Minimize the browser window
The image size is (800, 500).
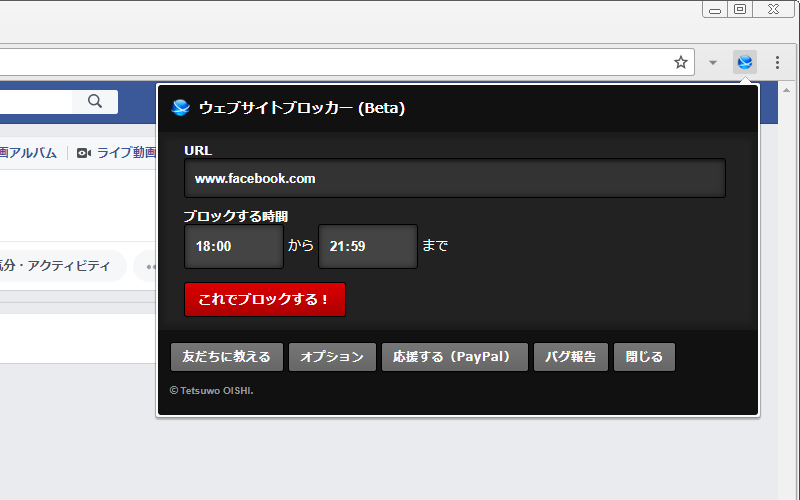tap(715, 9)
